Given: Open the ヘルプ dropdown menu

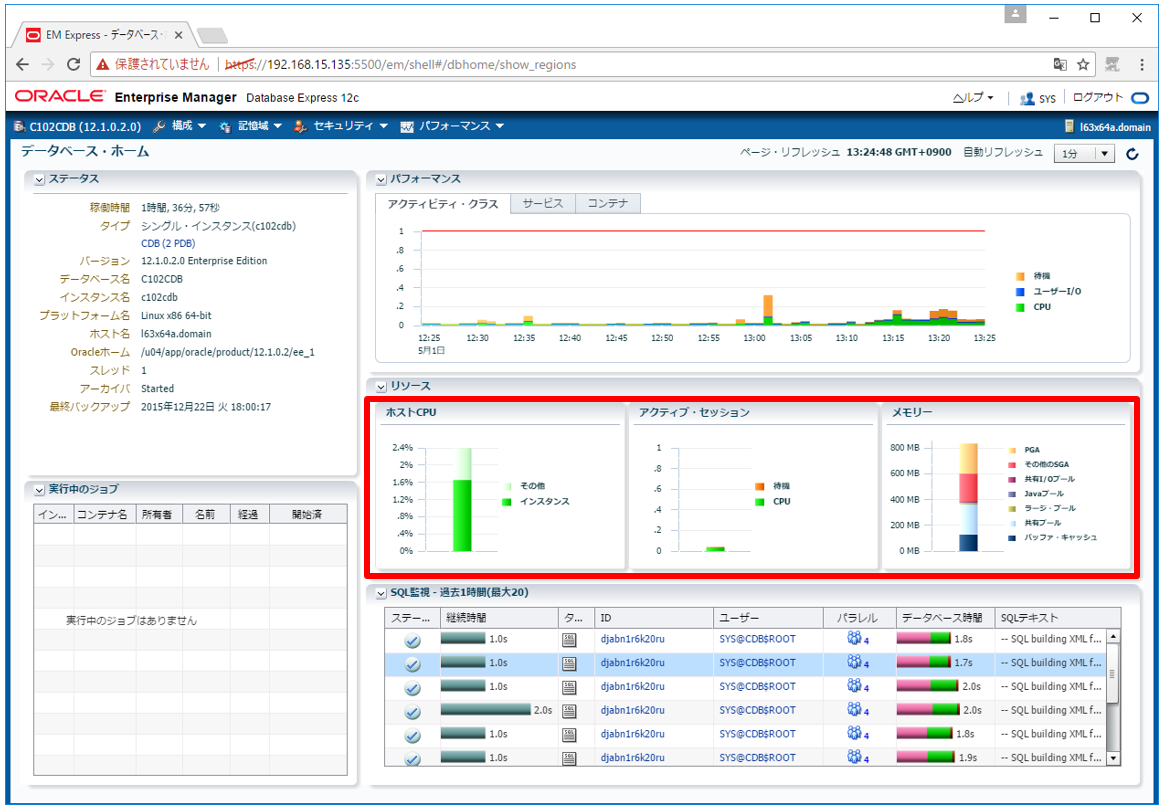Looking at the screenshot, I should pos(973,98).
